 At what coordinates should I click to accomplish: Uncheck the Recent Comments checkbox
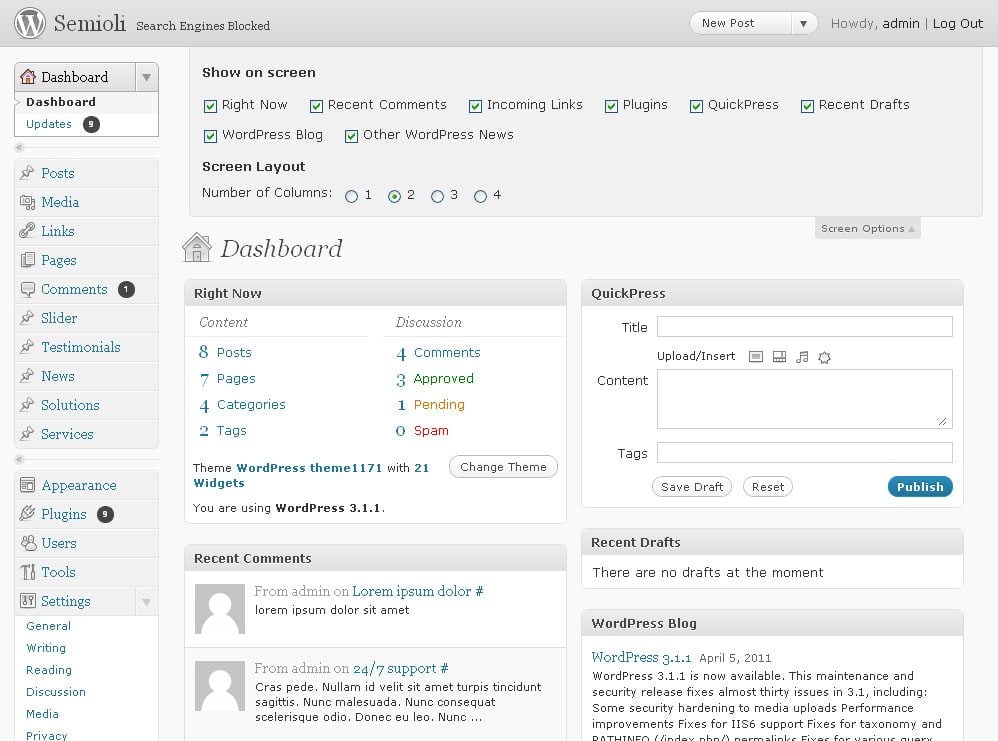316,106
